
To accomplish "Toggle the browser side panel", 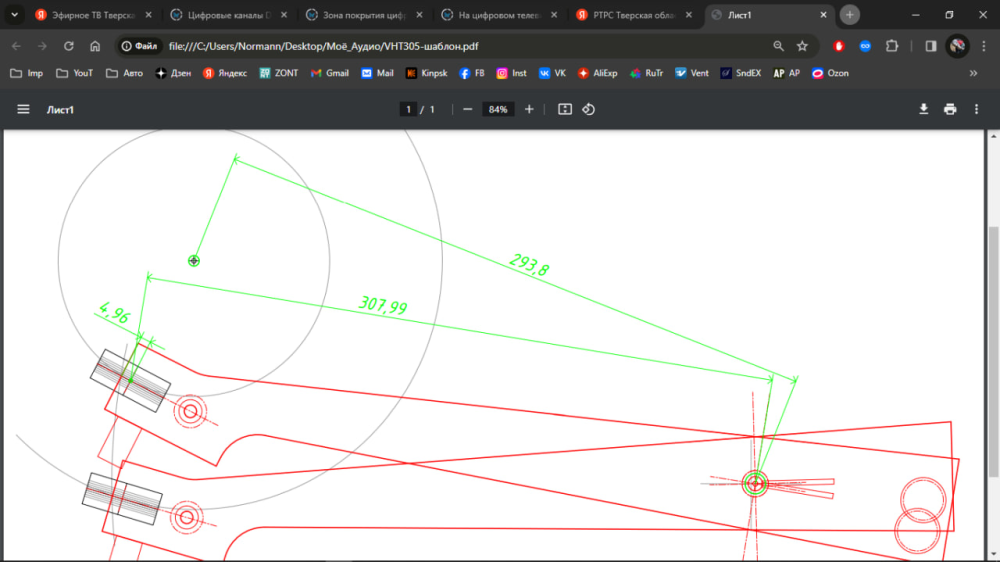I will (x=931, y=46).
